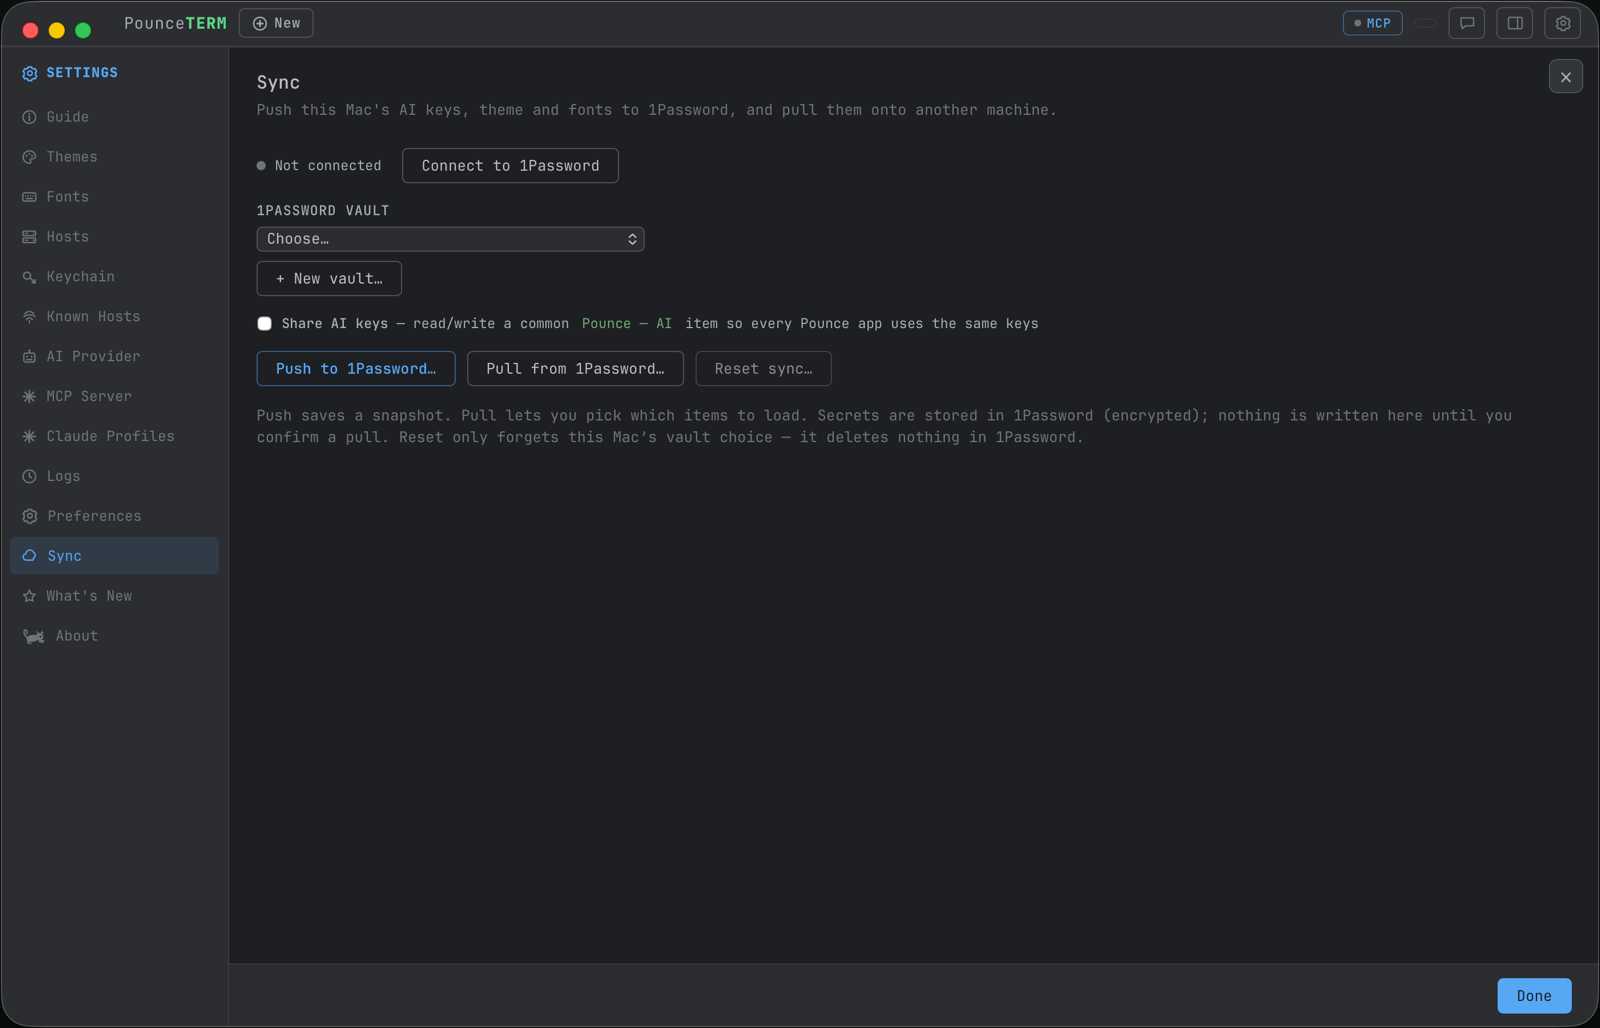1600x1028 pixels.
Task: Click the green "Pounce — AI" text
Action: tap(627, 324)
